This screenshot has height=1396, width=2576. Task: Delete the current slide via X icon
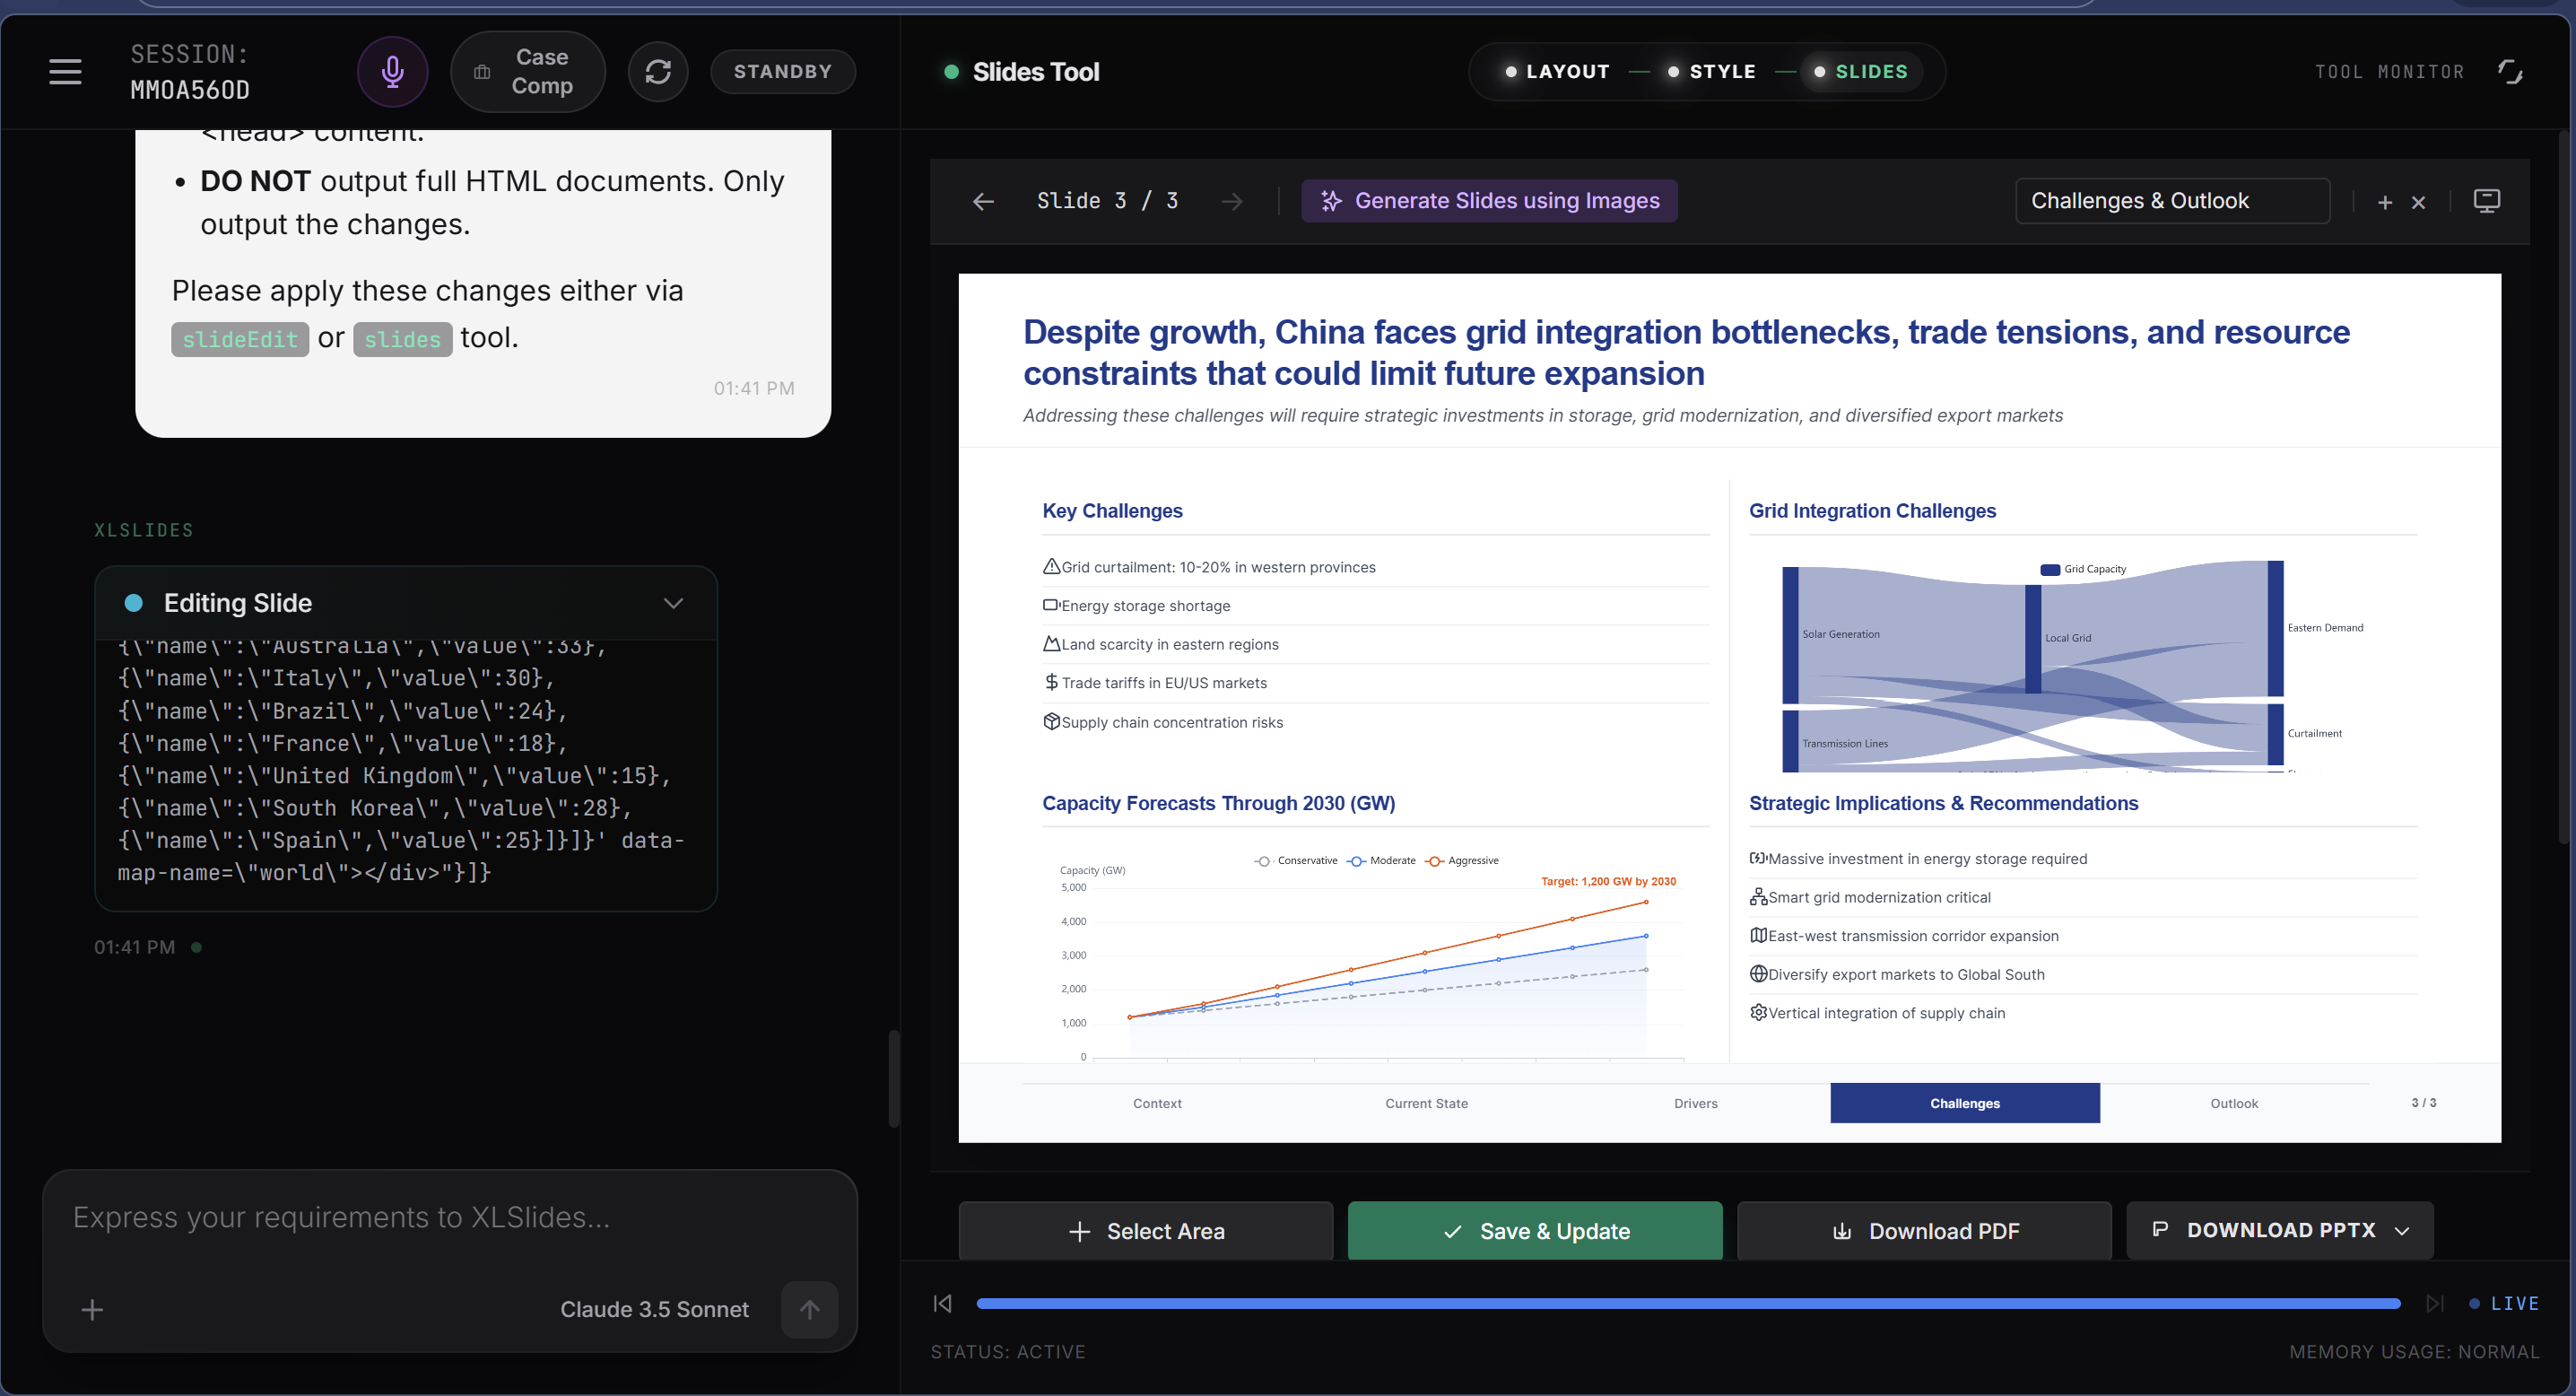pos(2419,201)
